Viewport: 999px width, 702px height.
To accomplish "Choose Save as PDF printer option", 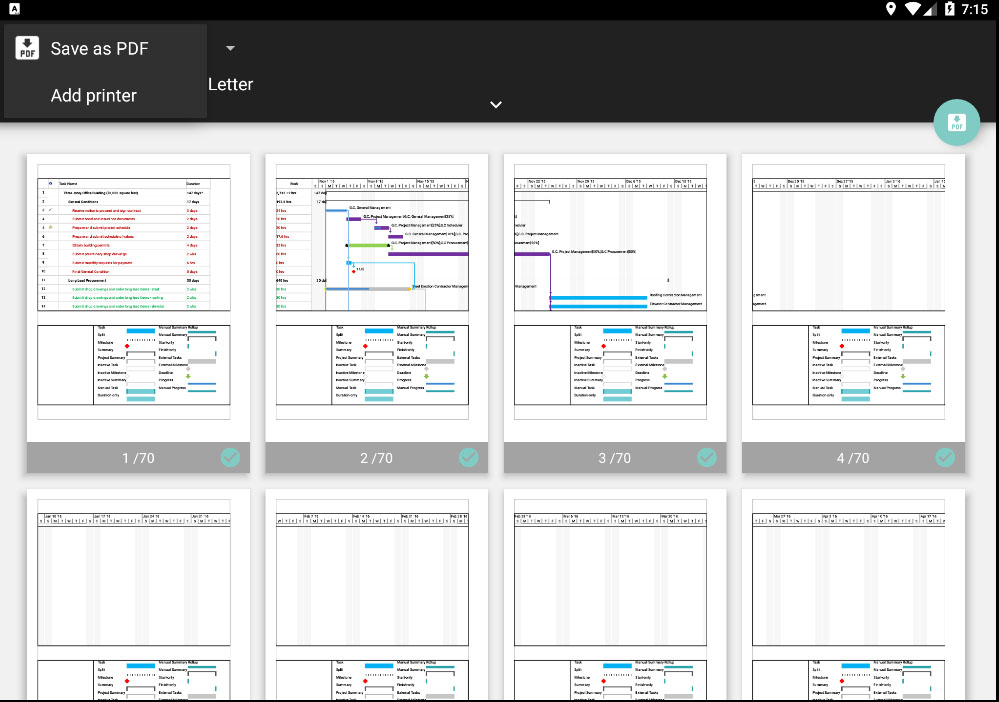I will pos(105,48).
